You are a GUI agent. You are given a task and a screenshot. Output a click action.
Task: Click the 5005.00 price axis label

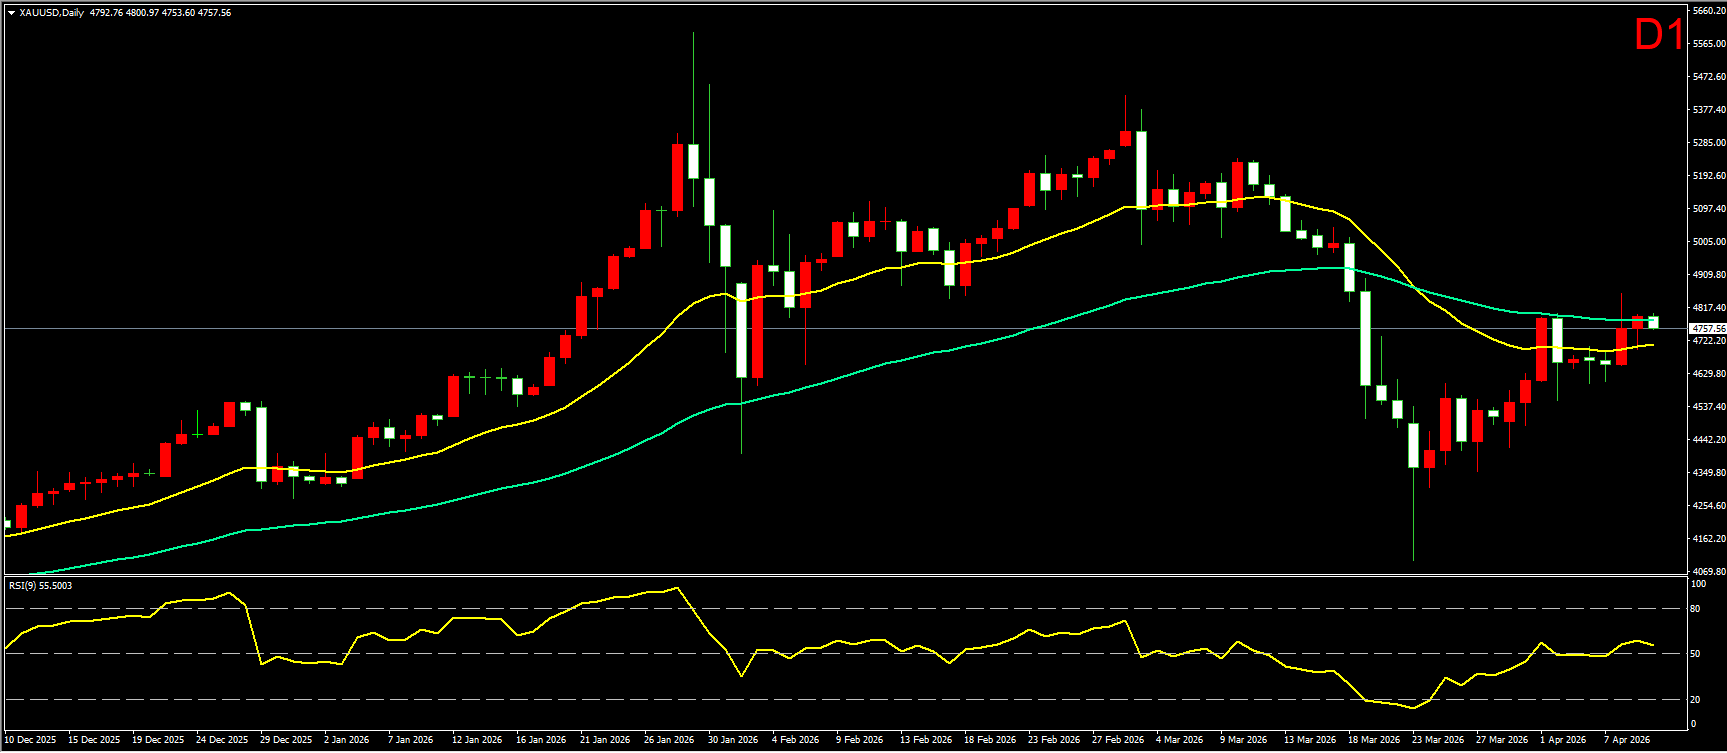pos(1708,241)
